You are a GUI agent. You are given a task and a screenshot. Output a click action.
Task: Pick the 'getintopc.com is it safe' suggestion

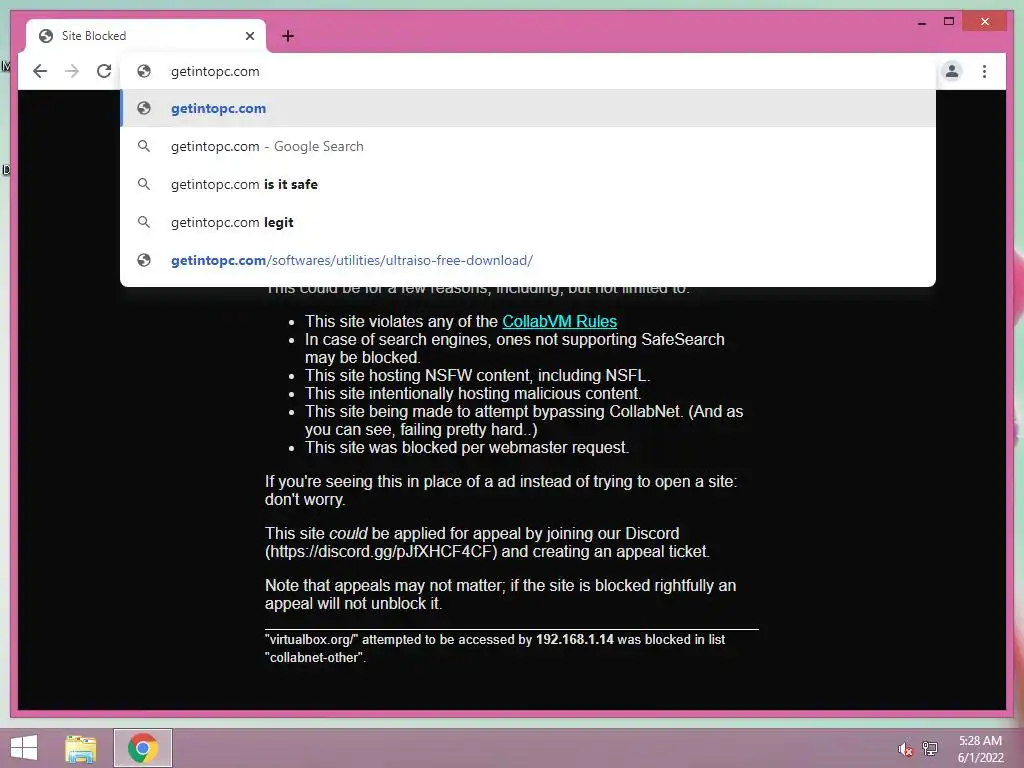[x=528, y=184]
